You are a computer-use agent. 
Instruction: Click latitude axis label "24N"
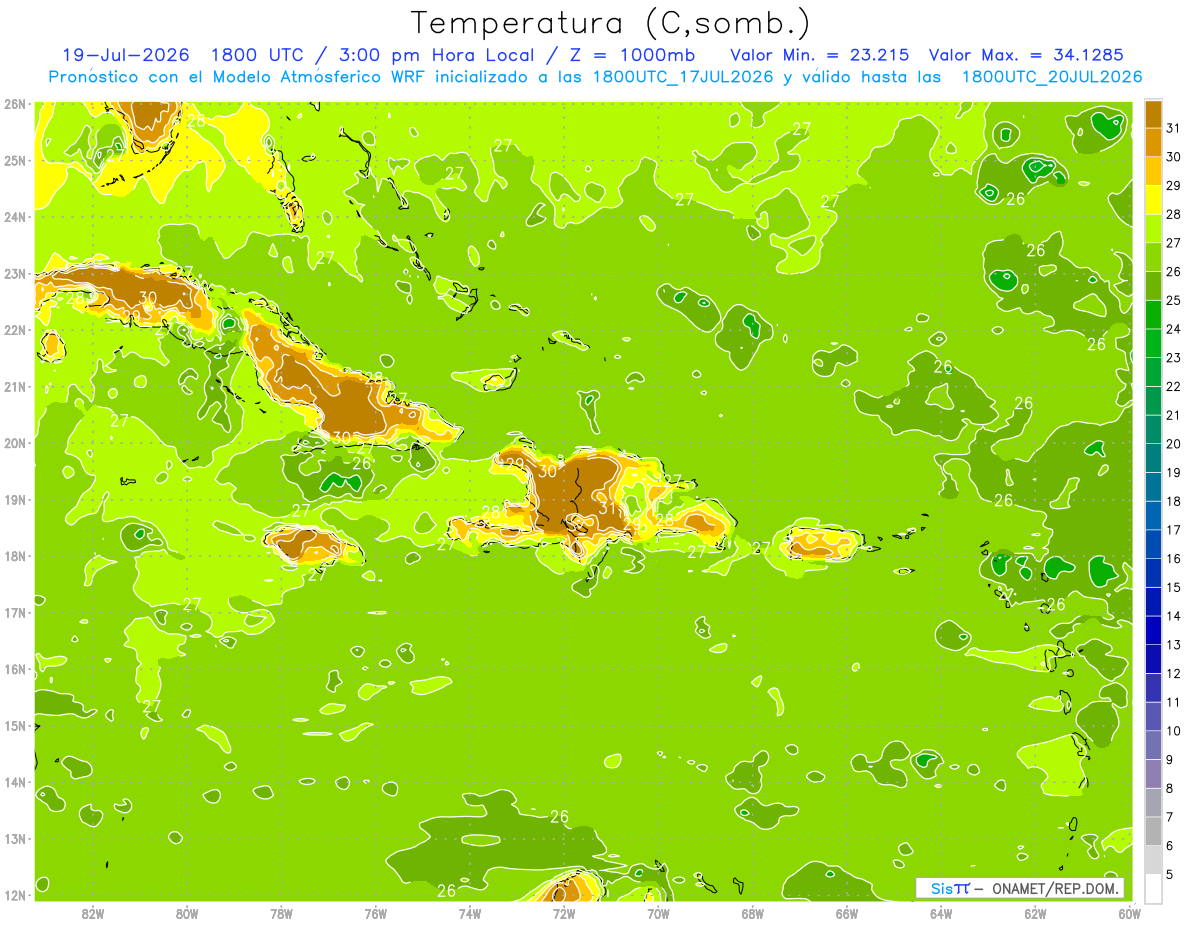click(15, 217)
